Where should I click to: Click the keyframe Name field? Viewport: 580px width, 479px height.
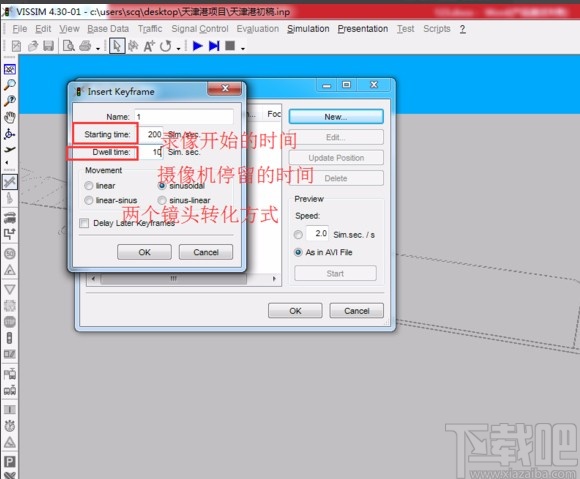[184, 117]
